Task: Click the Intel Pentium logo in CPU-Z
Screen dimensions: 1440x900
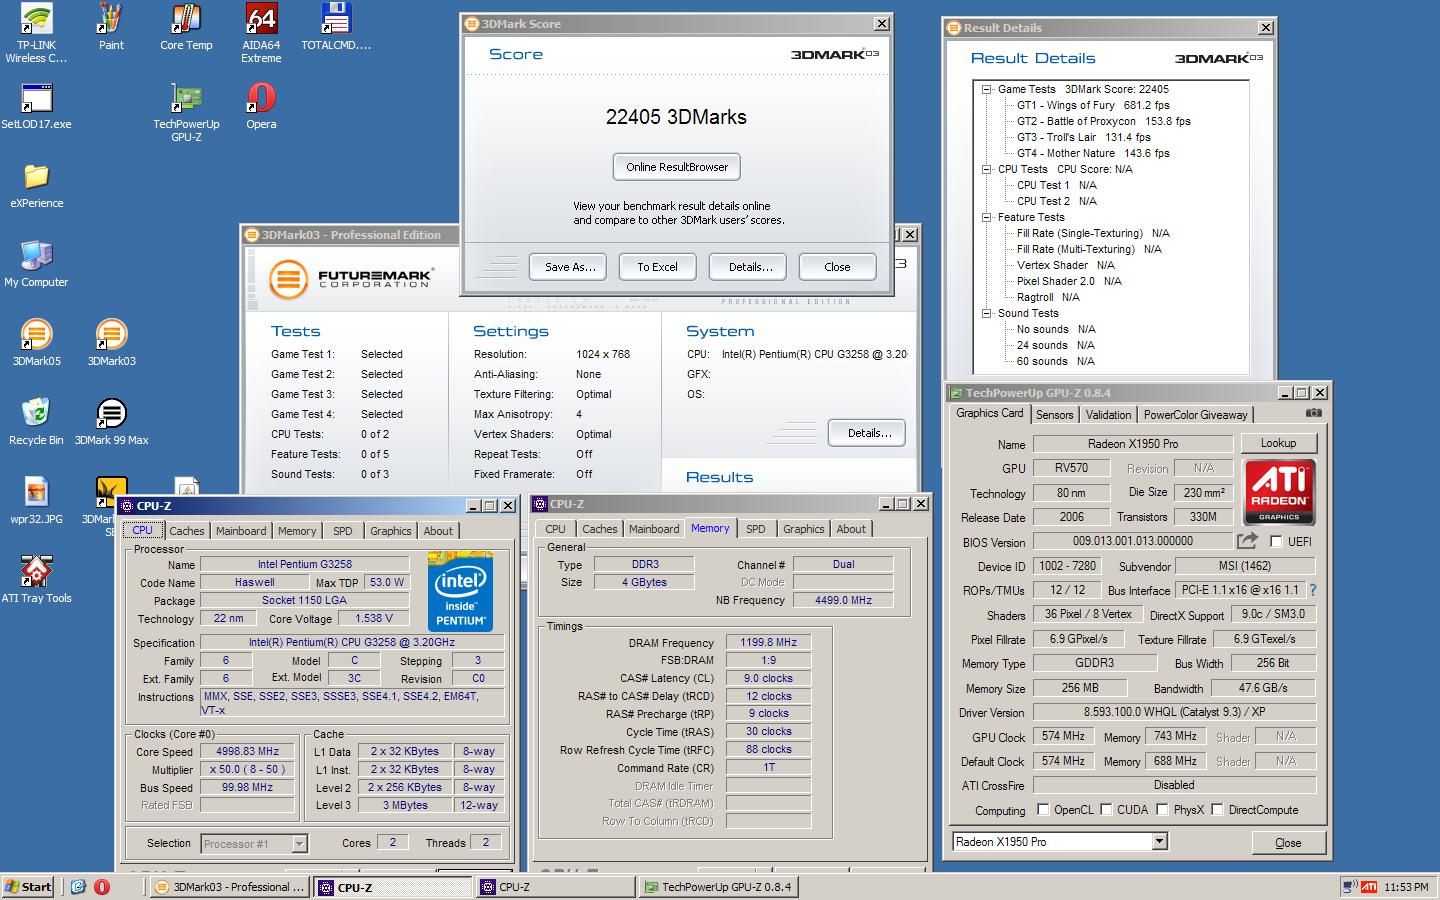Action: click(460, 590)
